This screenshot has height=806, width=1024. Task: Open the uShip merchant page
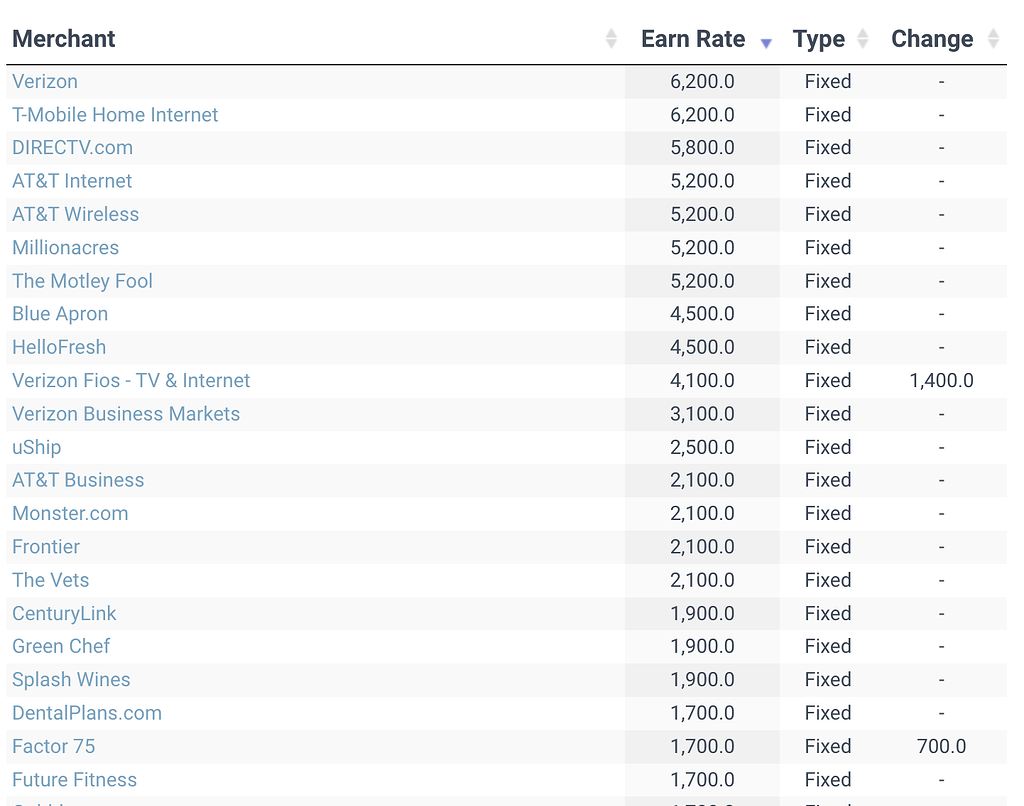[x=37, y=447]
